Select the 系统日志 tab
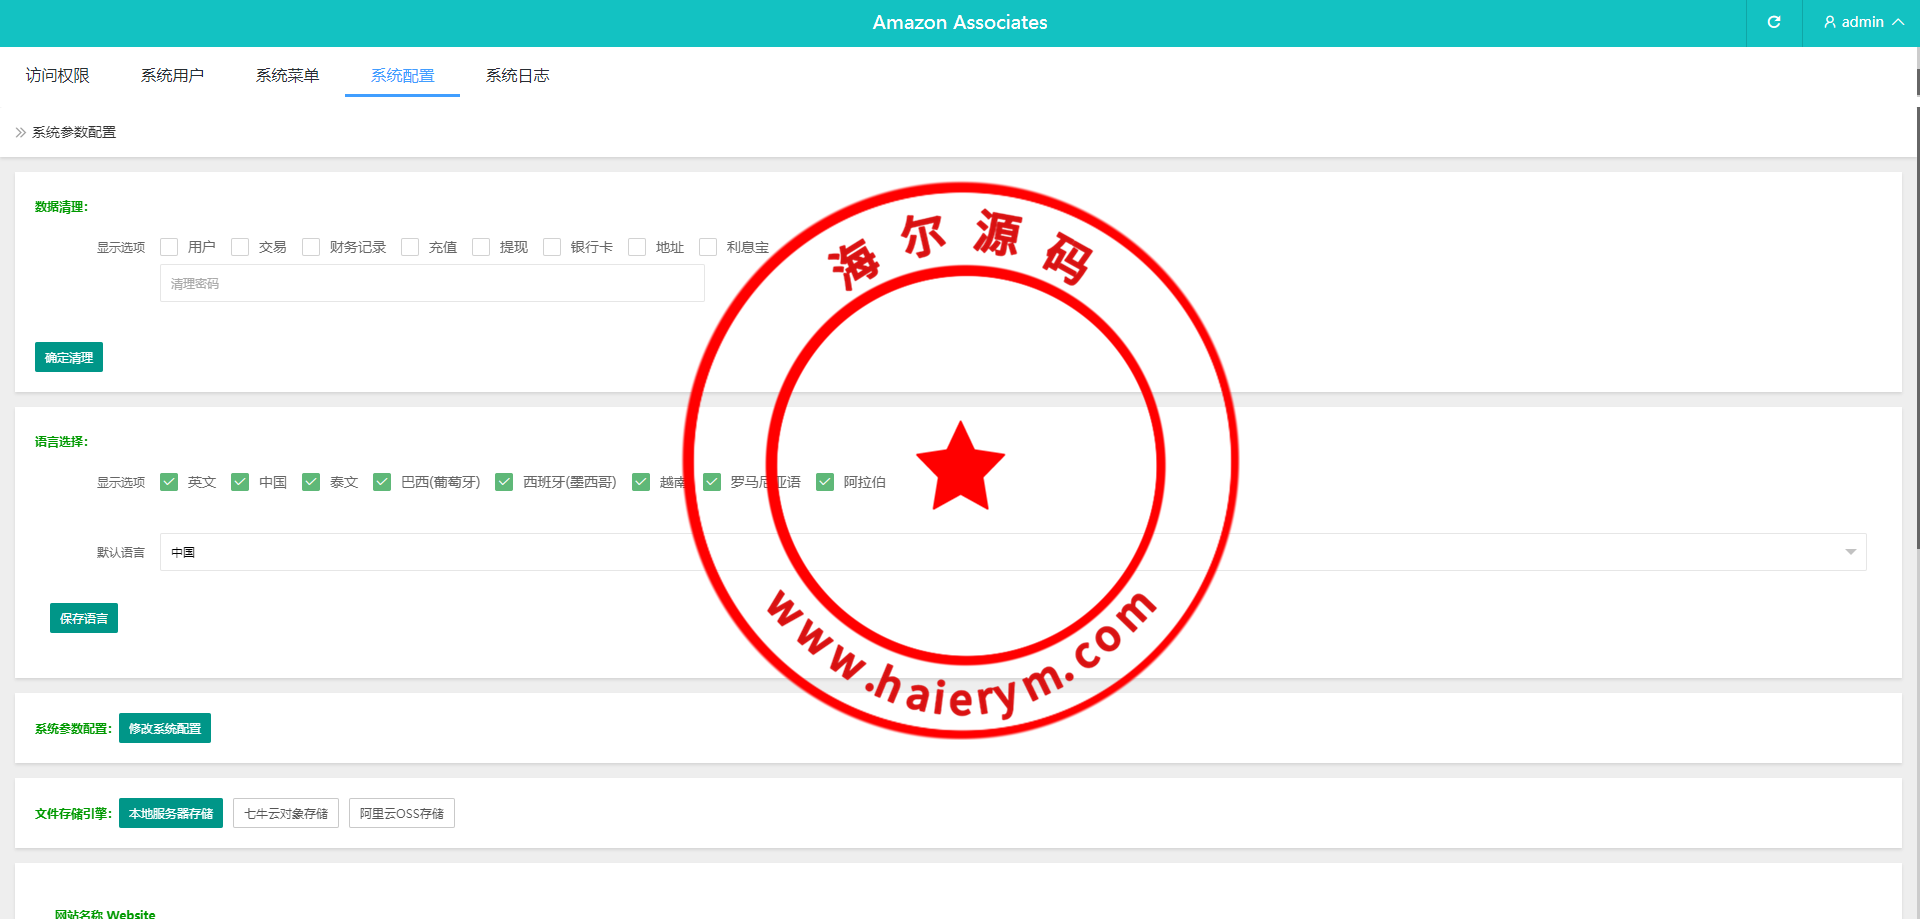 point(517,75)
